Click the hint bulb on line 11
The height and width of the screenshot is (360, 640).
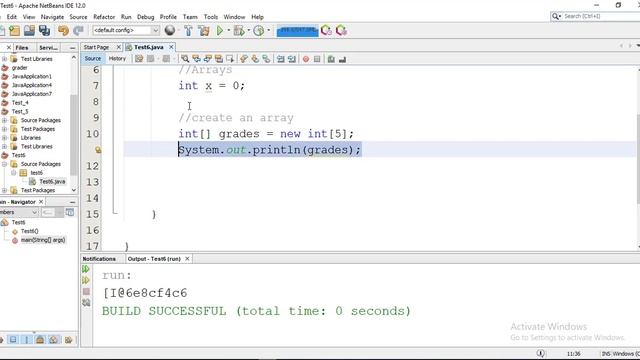click(98, 150)
